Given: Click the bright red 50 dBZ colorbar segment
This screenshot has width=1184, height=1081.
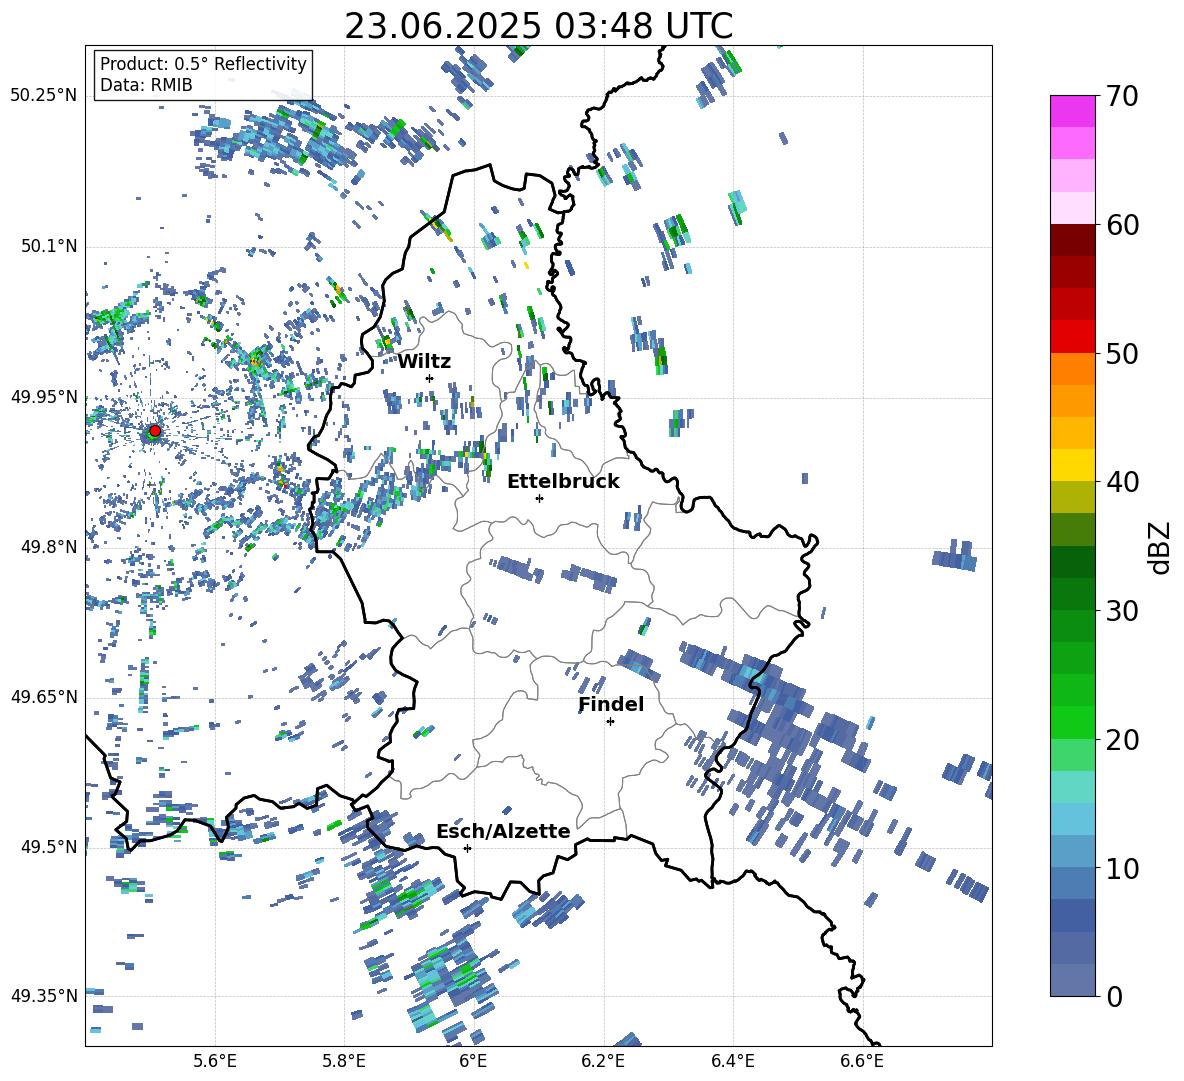Looking at the screenshot, I should [x=1072, y=337].
